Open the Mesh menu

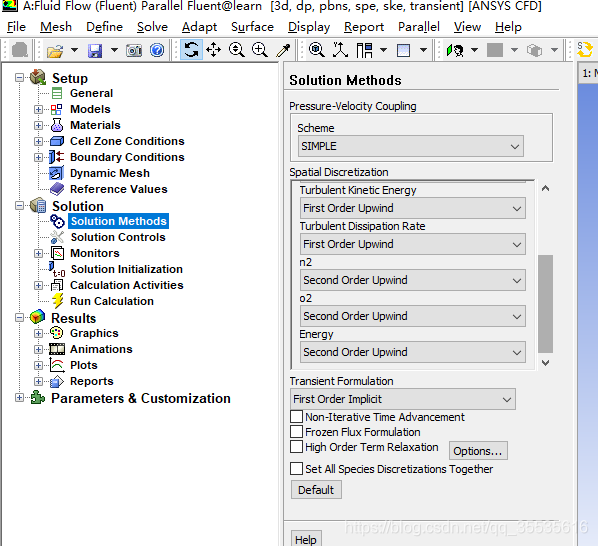point(56,27)
